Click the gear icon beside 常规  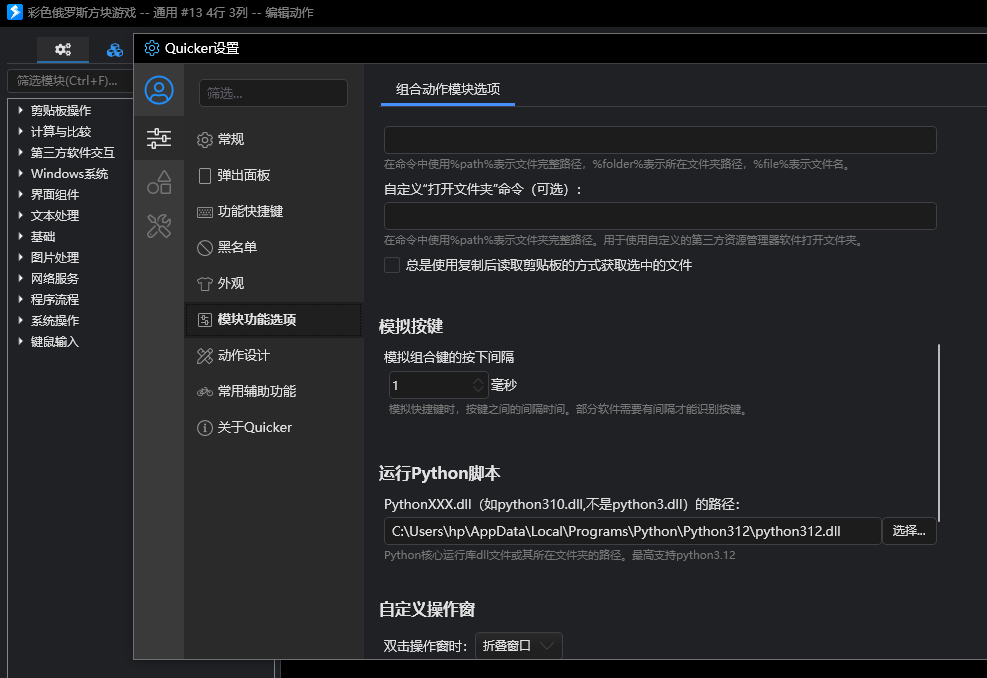205,140
